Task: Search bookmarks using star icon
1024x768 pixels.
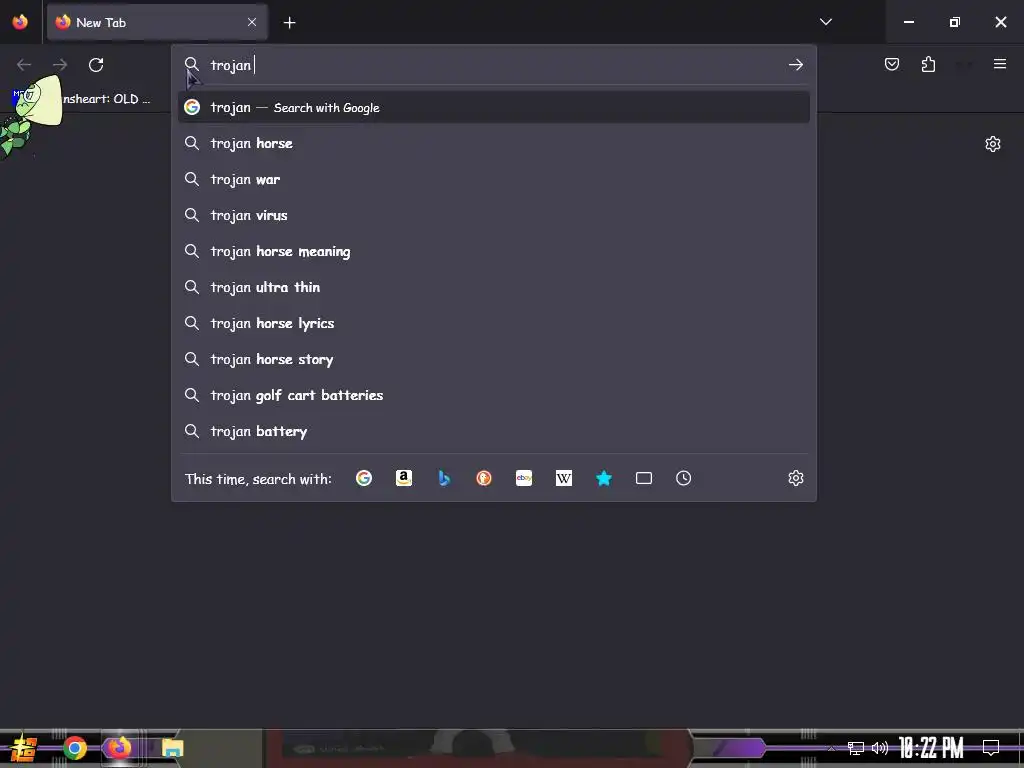Action: (x=604, y=478)
